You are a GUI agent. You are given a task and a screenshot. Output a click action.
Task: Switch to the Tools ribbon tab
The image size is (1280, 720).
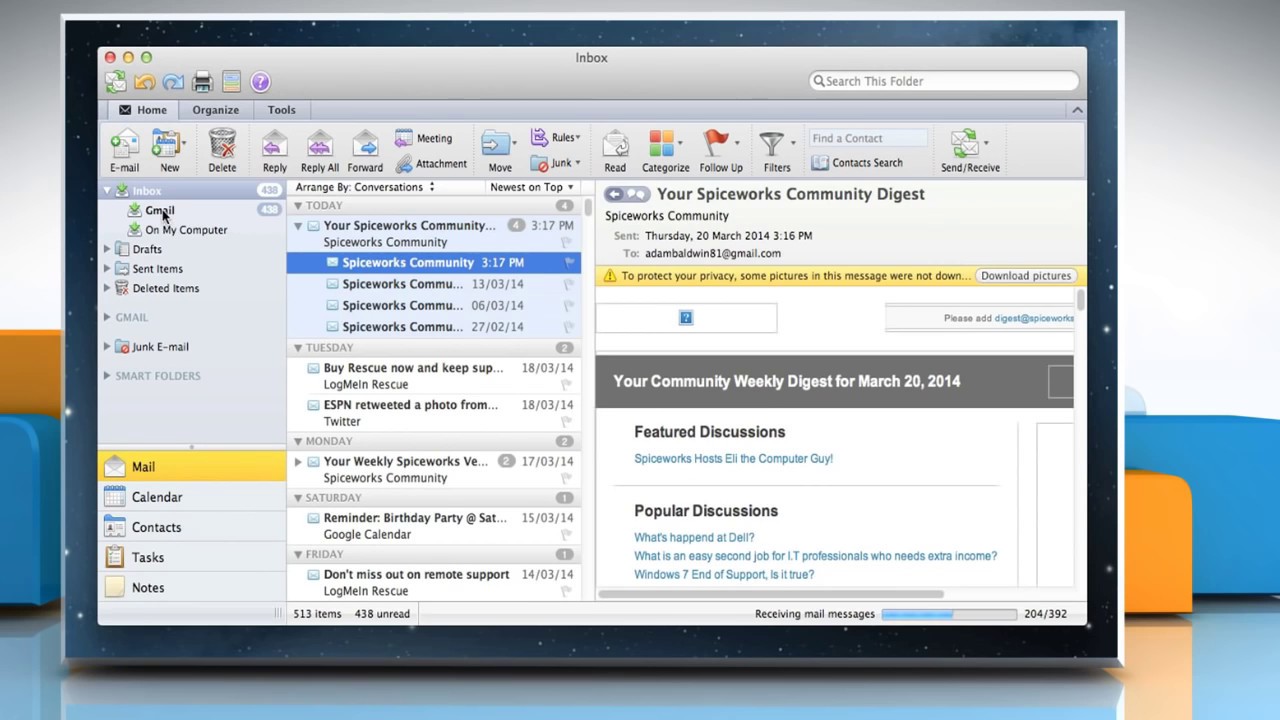coord(282,110)
